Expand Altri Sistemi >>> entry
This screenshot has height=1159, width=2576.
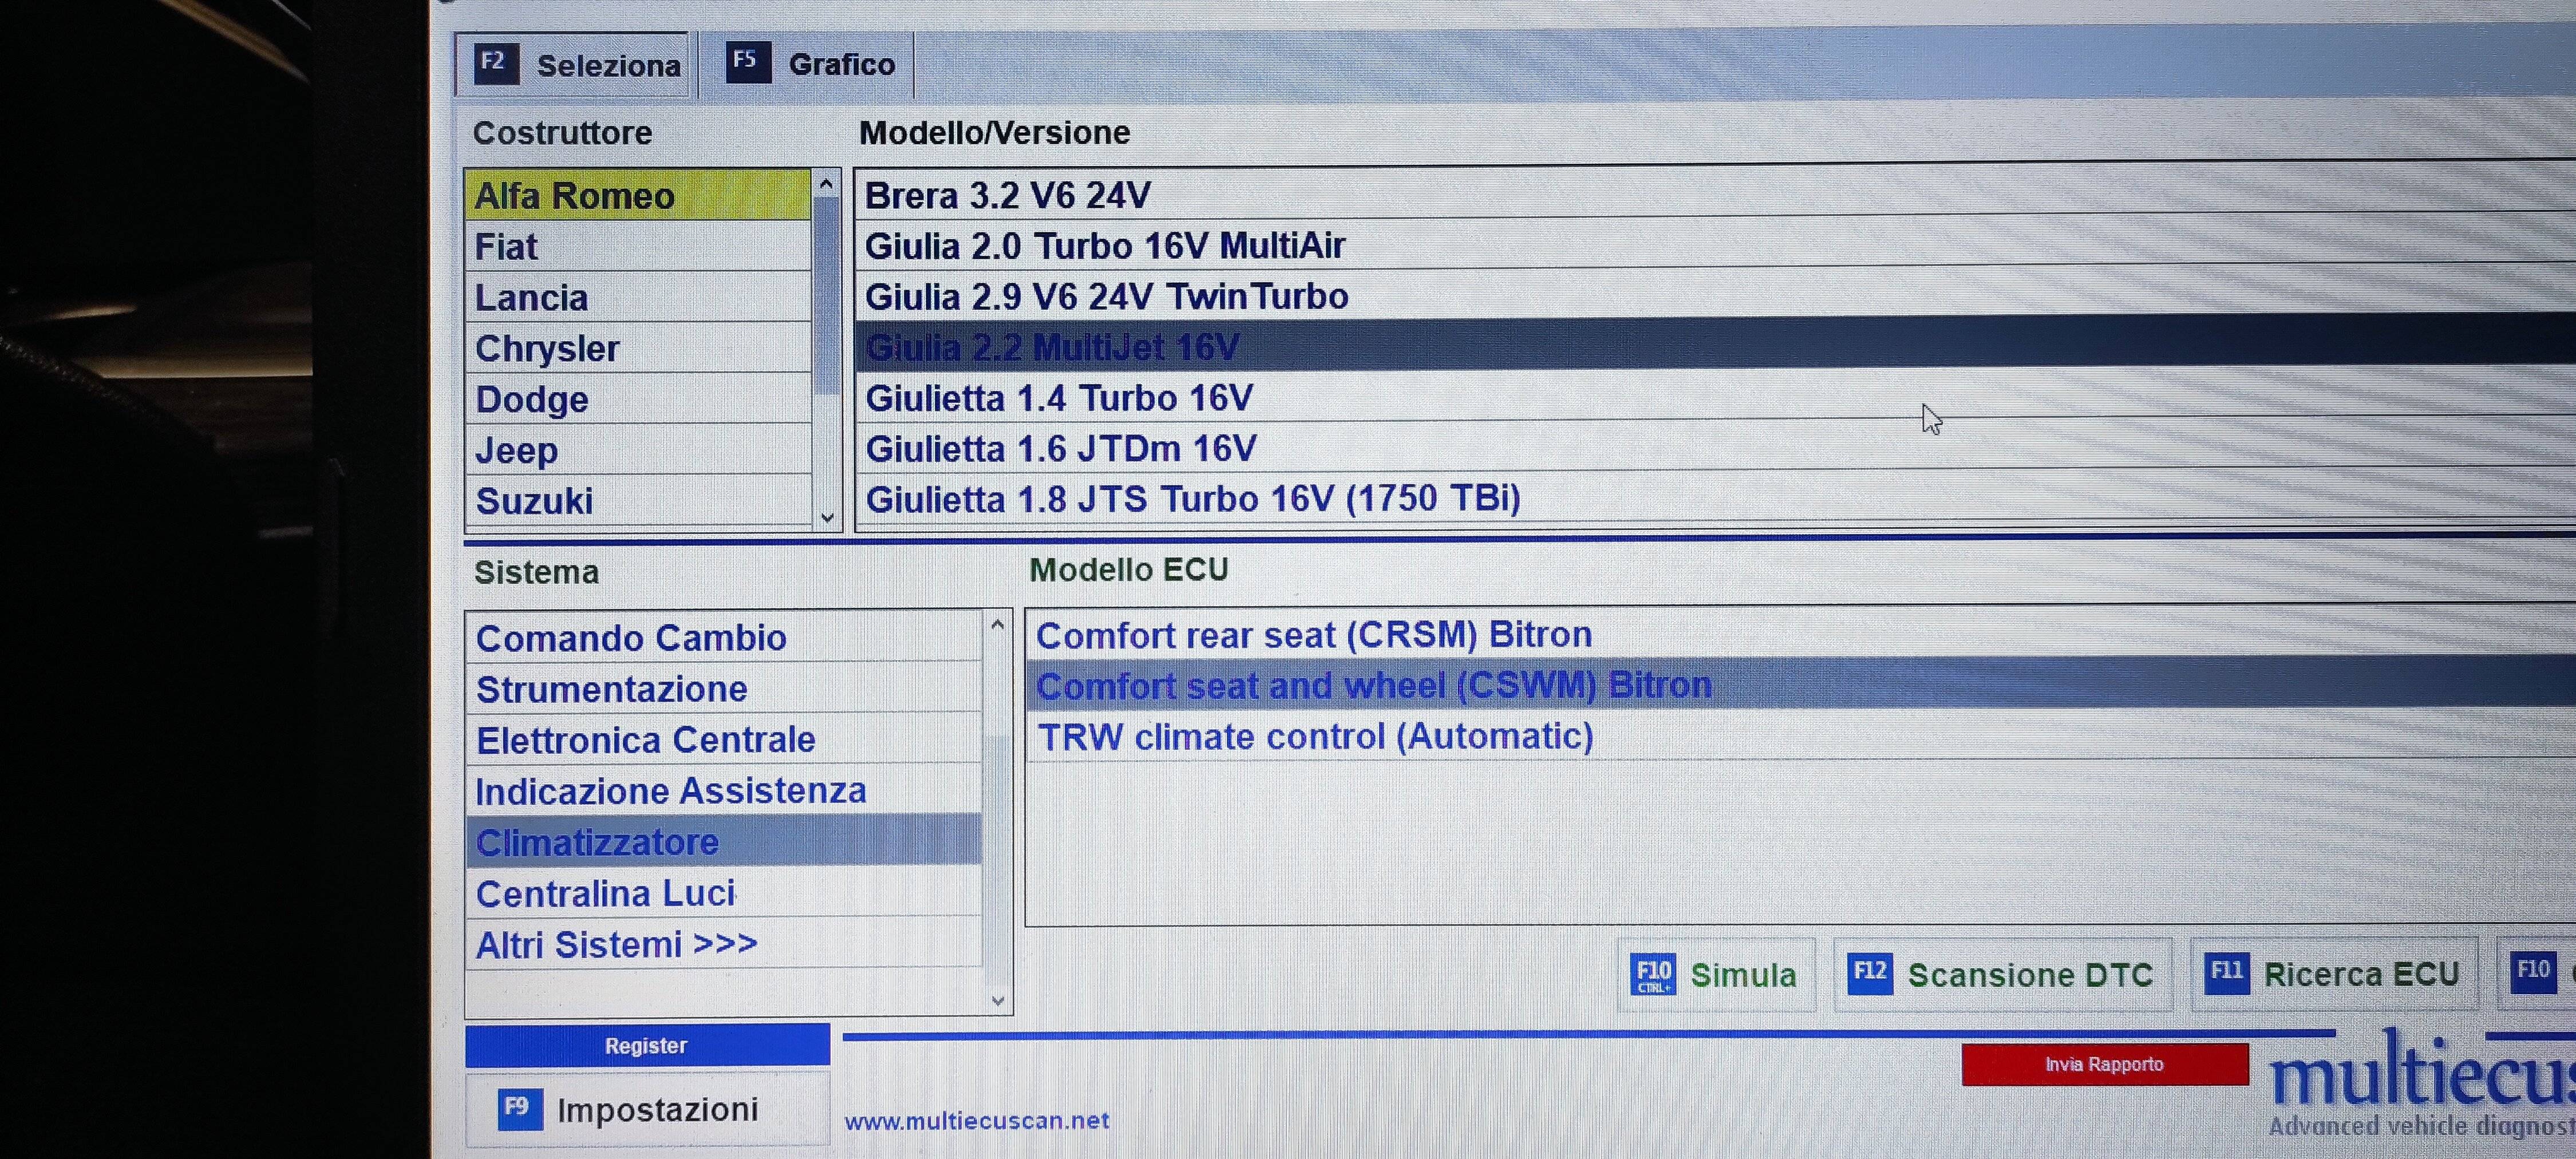724,943
